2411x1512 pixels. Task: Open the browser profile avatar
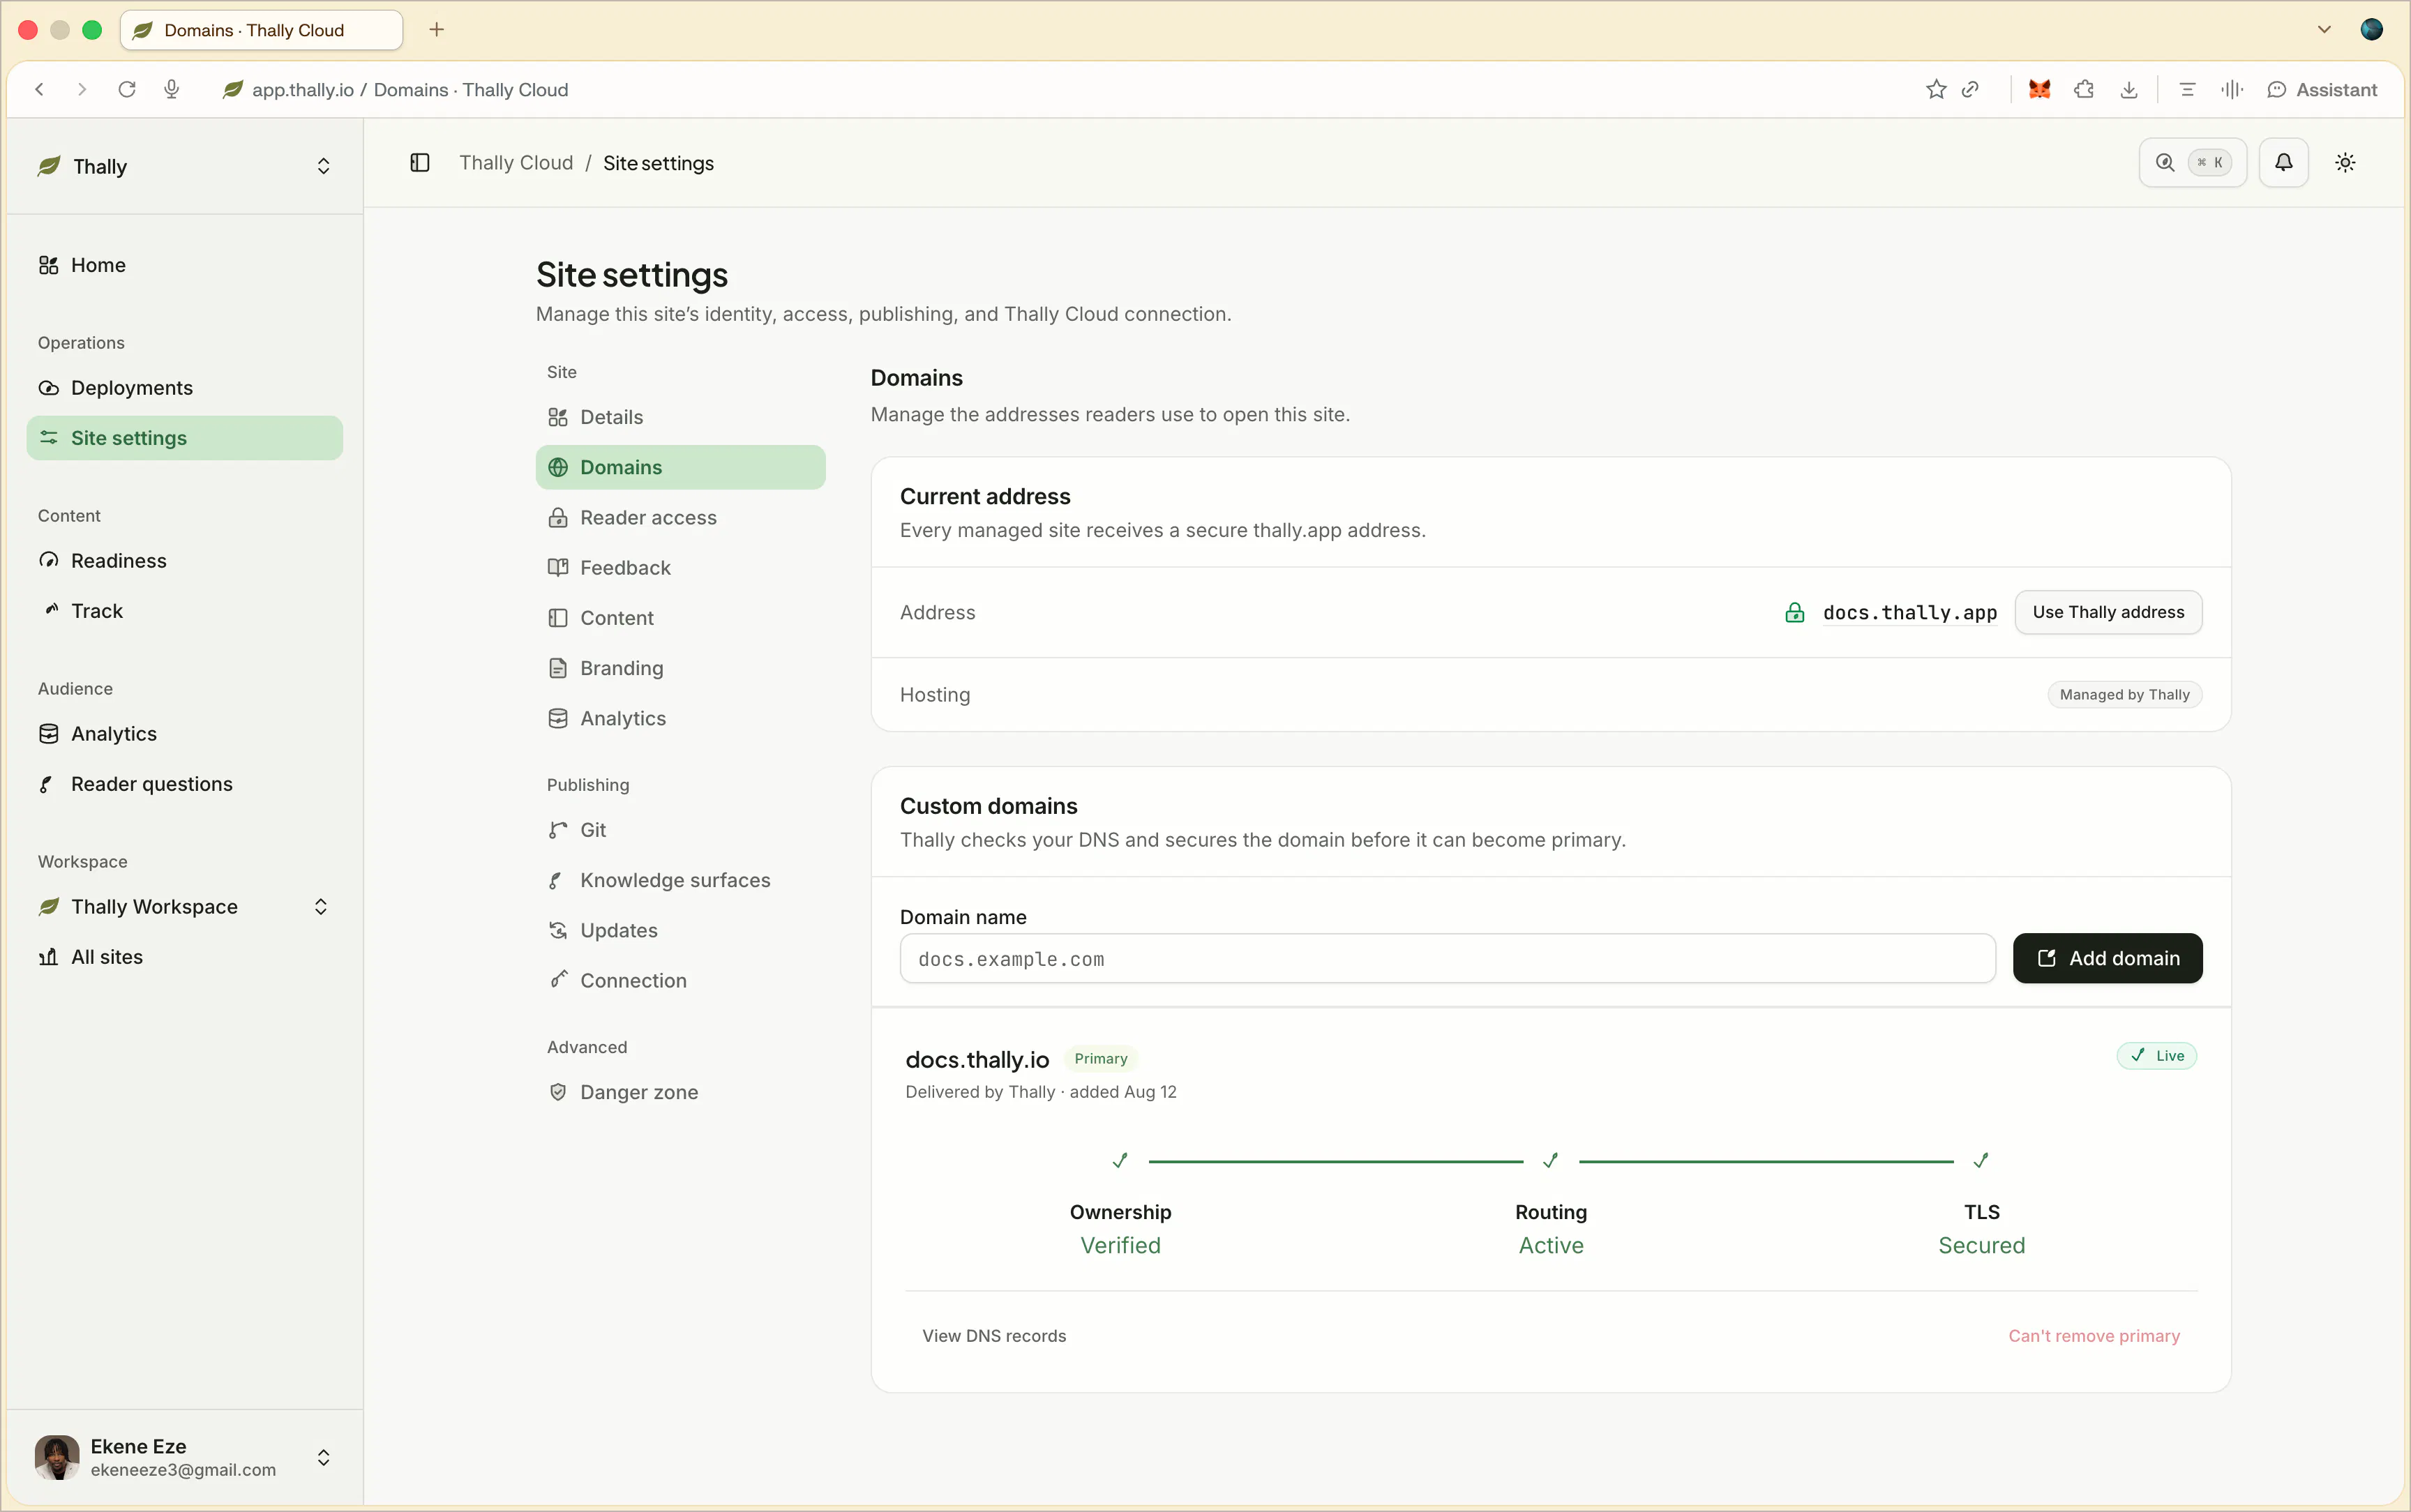pos(2372,30)
